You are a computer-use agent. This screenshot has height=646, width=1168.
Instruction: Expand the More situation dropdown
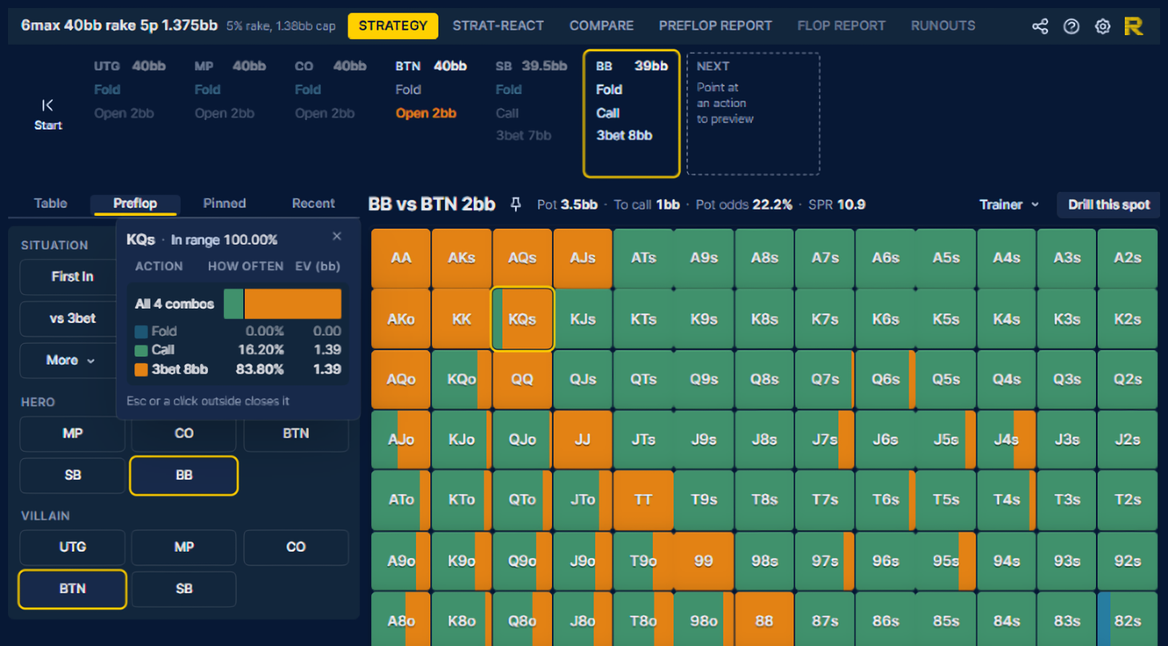pyautogui.click(x=71, y=361)
